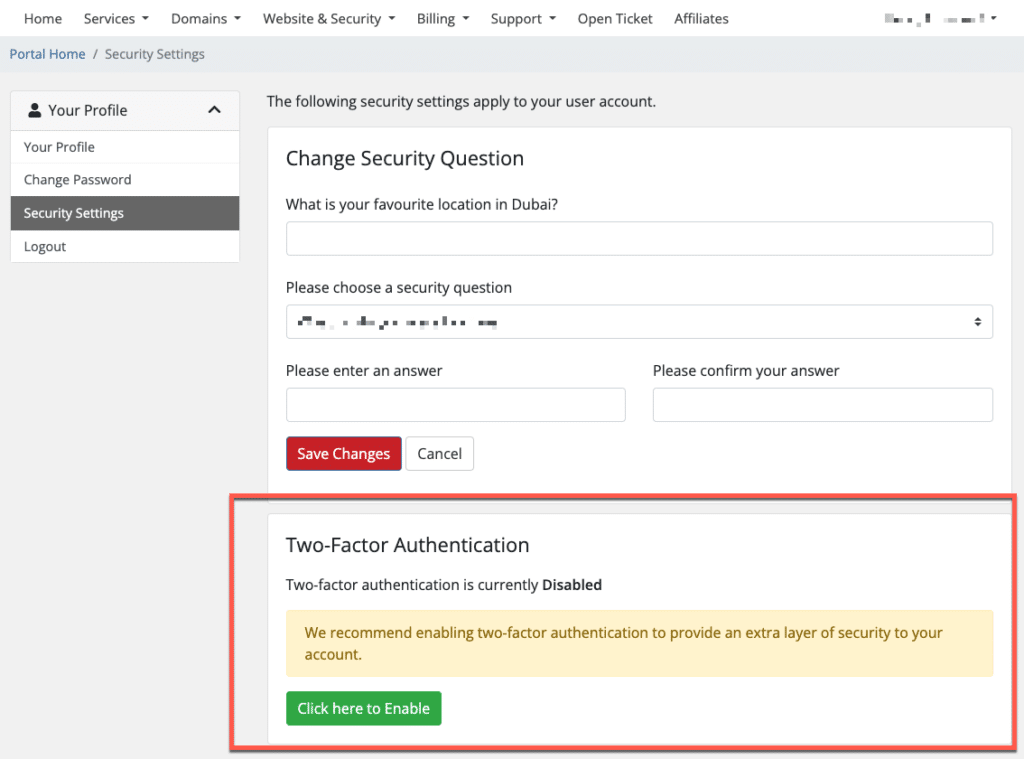Select Security Settings sidebar item
The image size is (1024, 759).
[74, 213]
